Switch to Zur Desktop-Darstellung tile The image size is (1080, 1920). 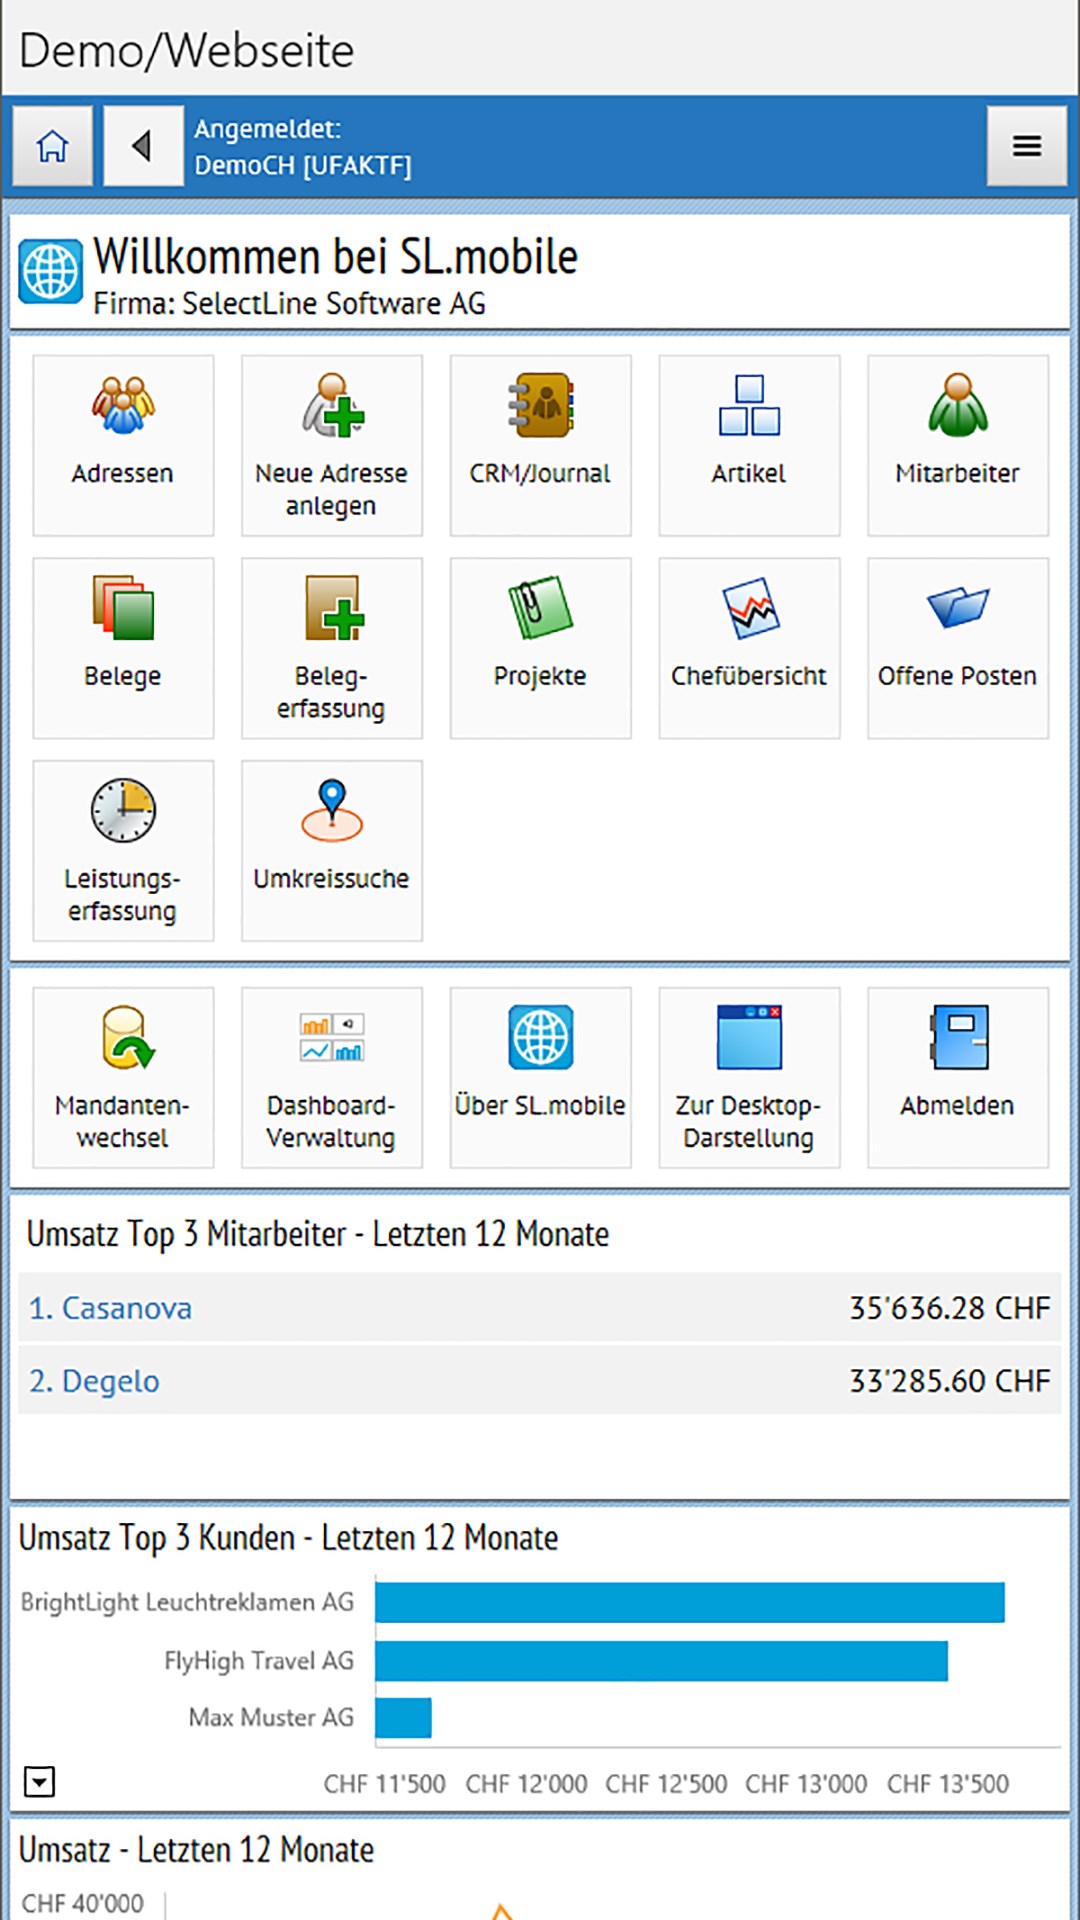[749, 1078]
